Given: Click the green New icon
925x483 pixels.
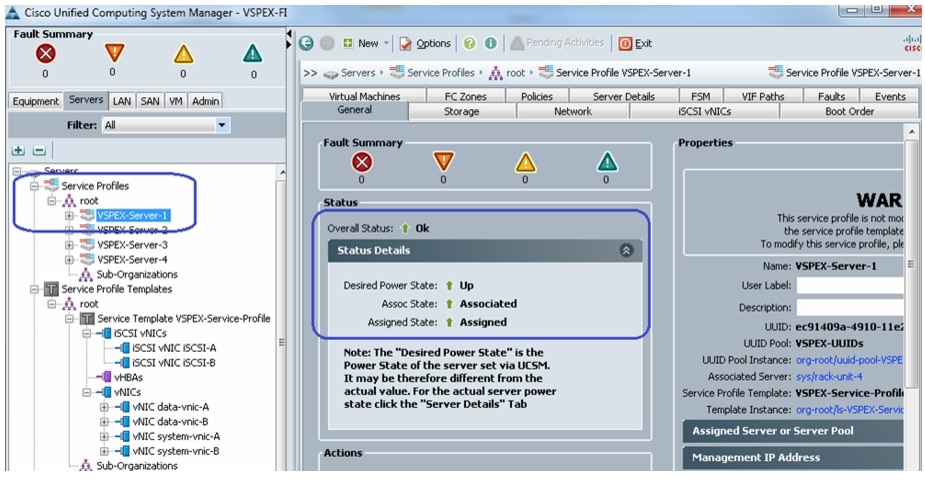Looking at the screenshot, I should coord(348,43).
